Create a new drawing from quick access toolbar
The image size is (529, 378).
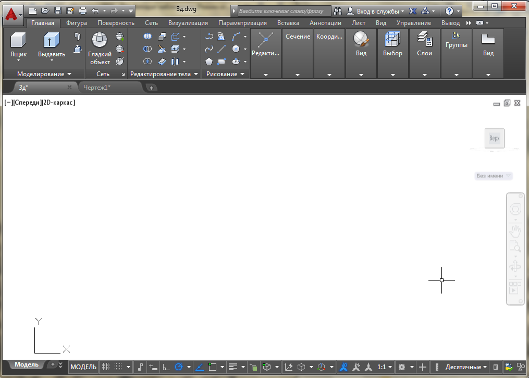pos(32,11)
